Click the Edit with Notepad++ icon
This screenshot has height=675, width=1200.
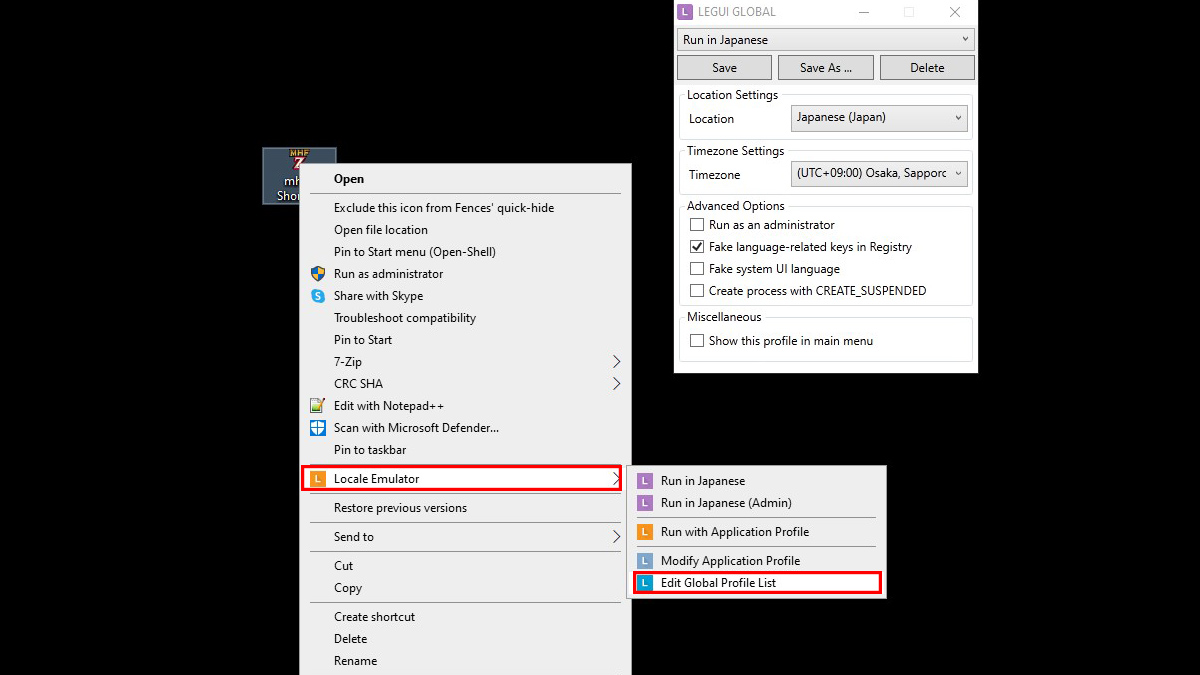tap(318, 405)
